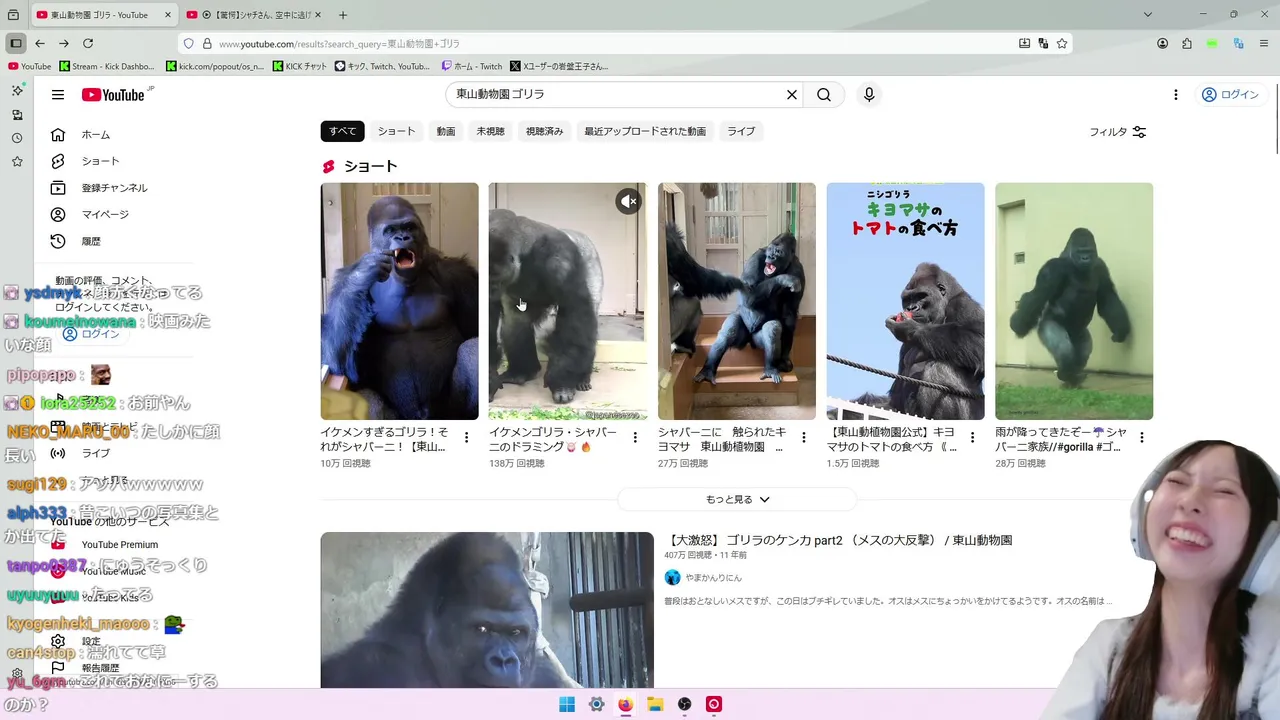Click the magnifier search button
Screen dimensions: 1280x720
coord(824,95)
